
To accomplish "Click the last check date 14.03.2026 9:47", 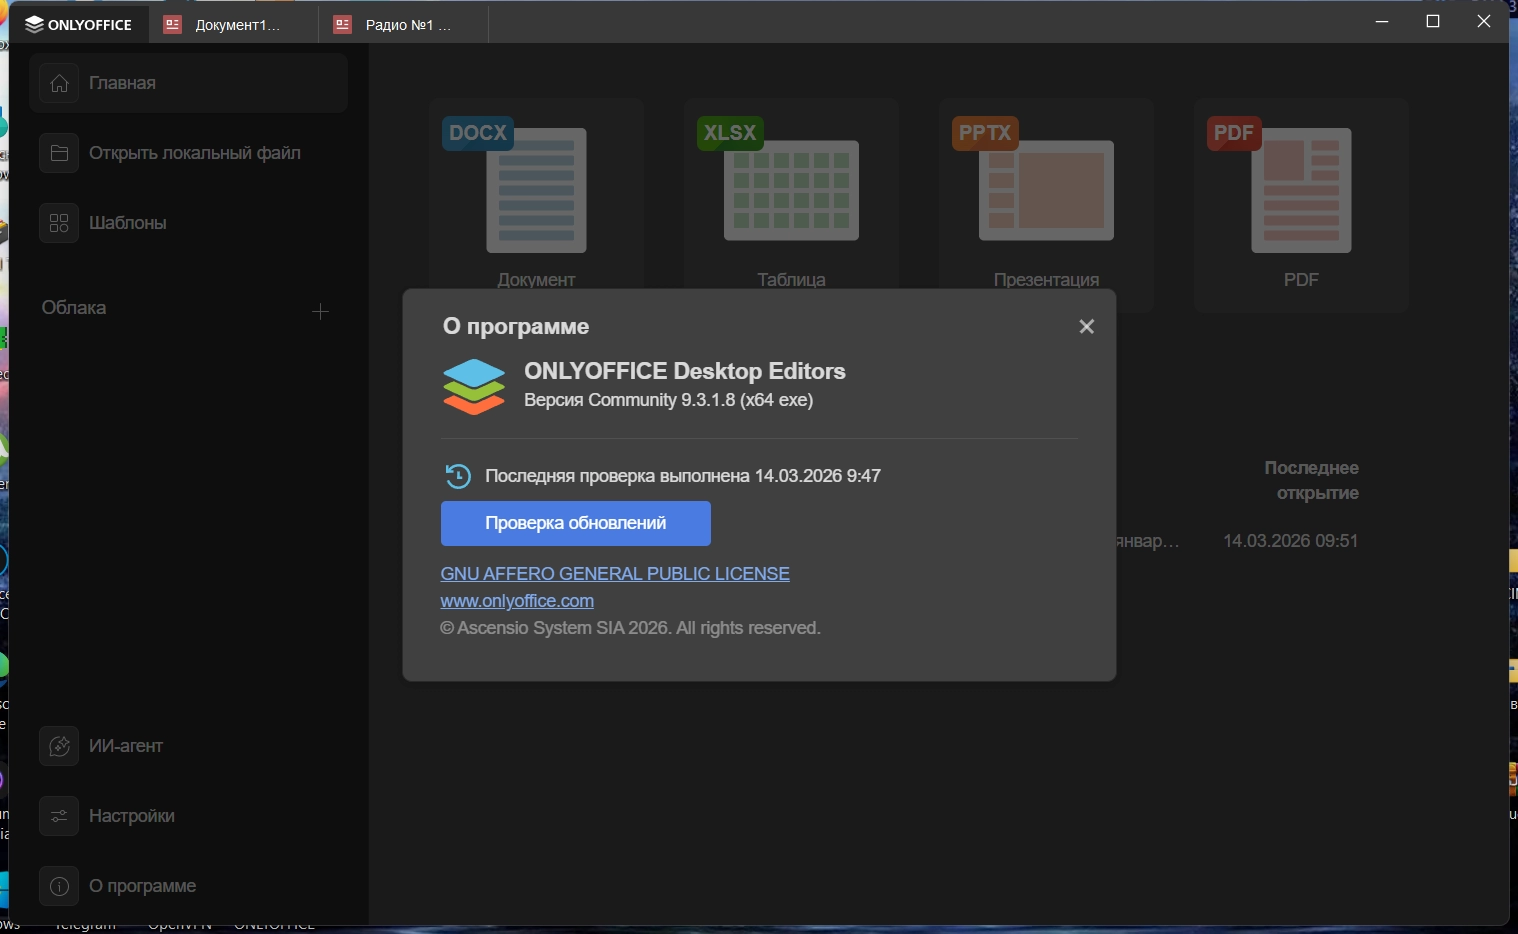I will click(818, 476).
